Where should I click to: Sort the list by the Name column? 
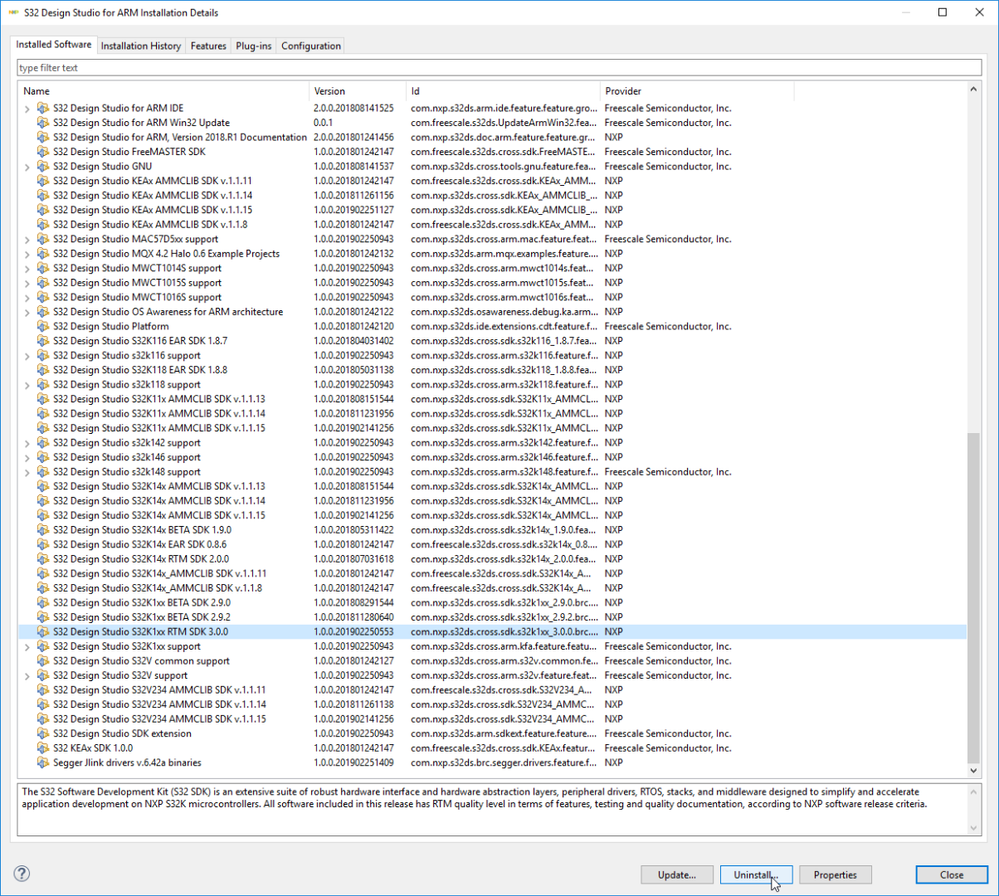(164, 91)
